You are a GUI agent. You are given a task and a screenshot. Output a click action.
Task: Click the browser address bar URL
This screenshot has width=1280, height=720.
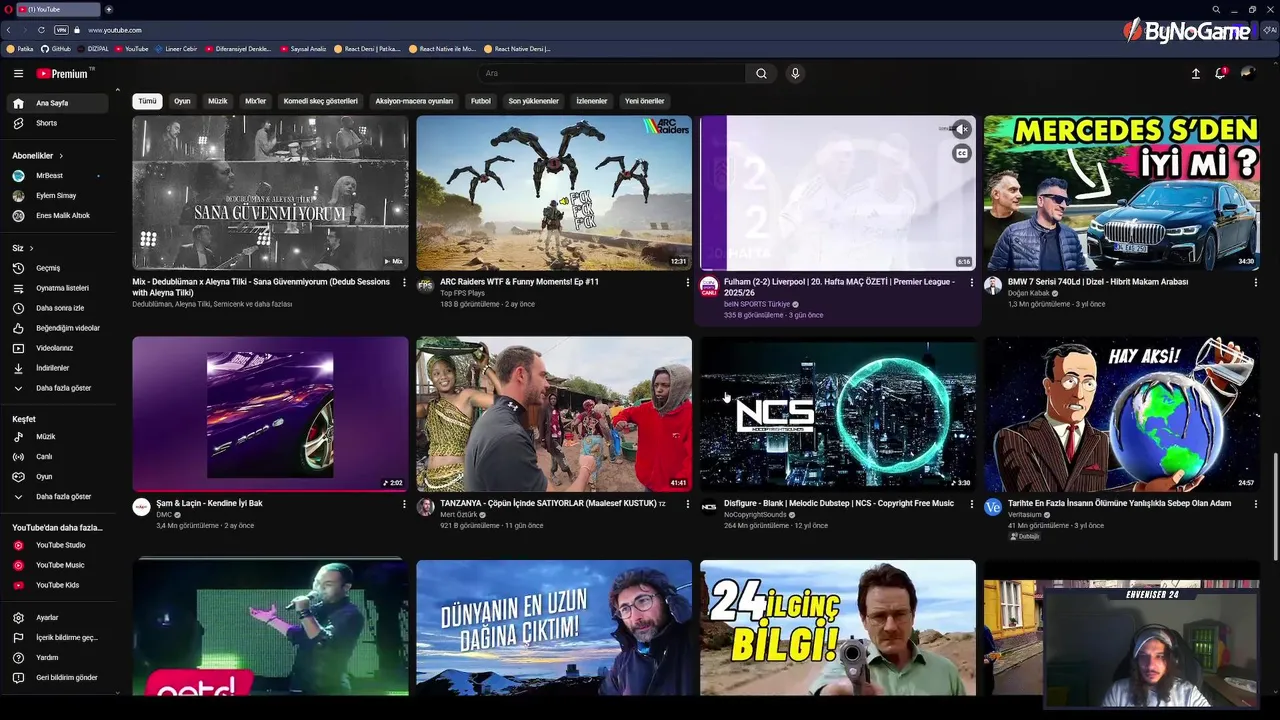coord(115,30)
